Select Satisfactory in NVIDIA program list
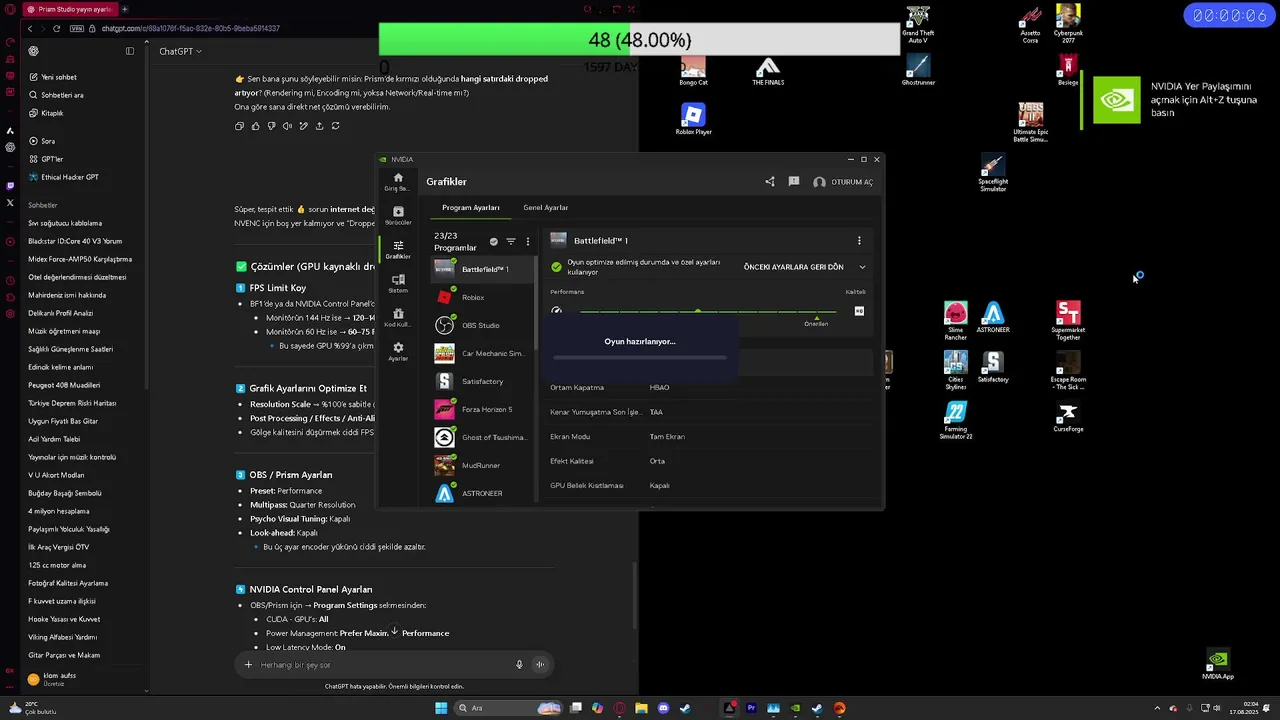Image resolution: width=1280 pixels, height=720 pixels. pyautogui.click(x=483, y=381)
